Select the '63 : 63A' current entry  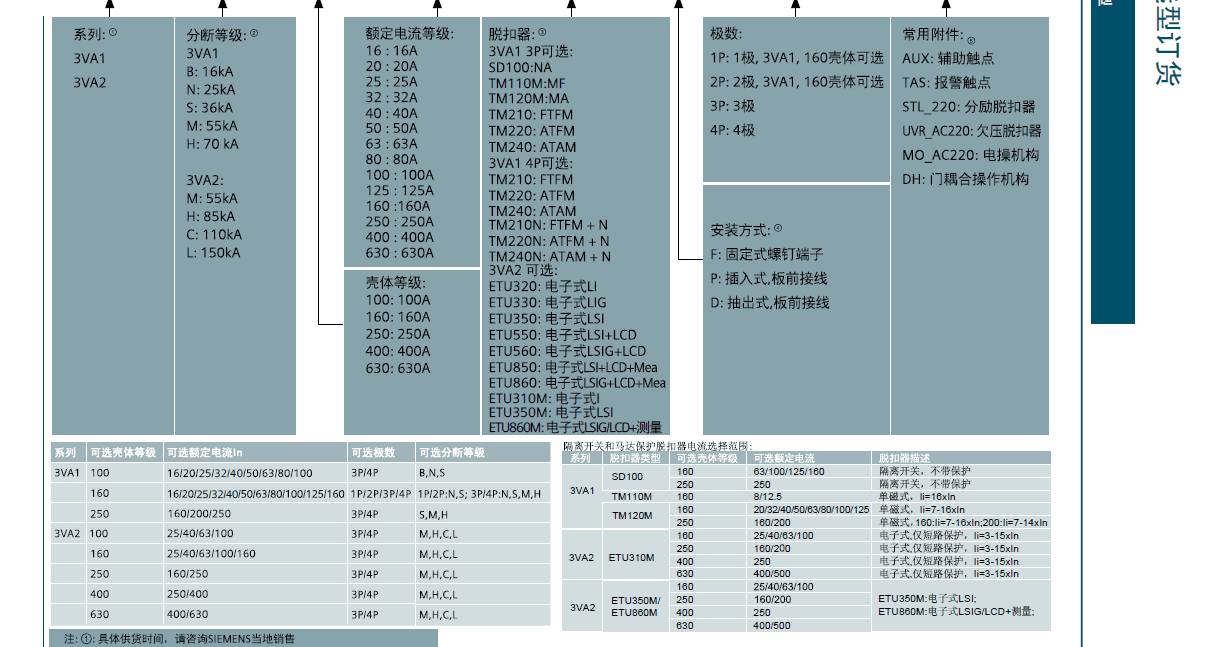click(x=392, y=144)
